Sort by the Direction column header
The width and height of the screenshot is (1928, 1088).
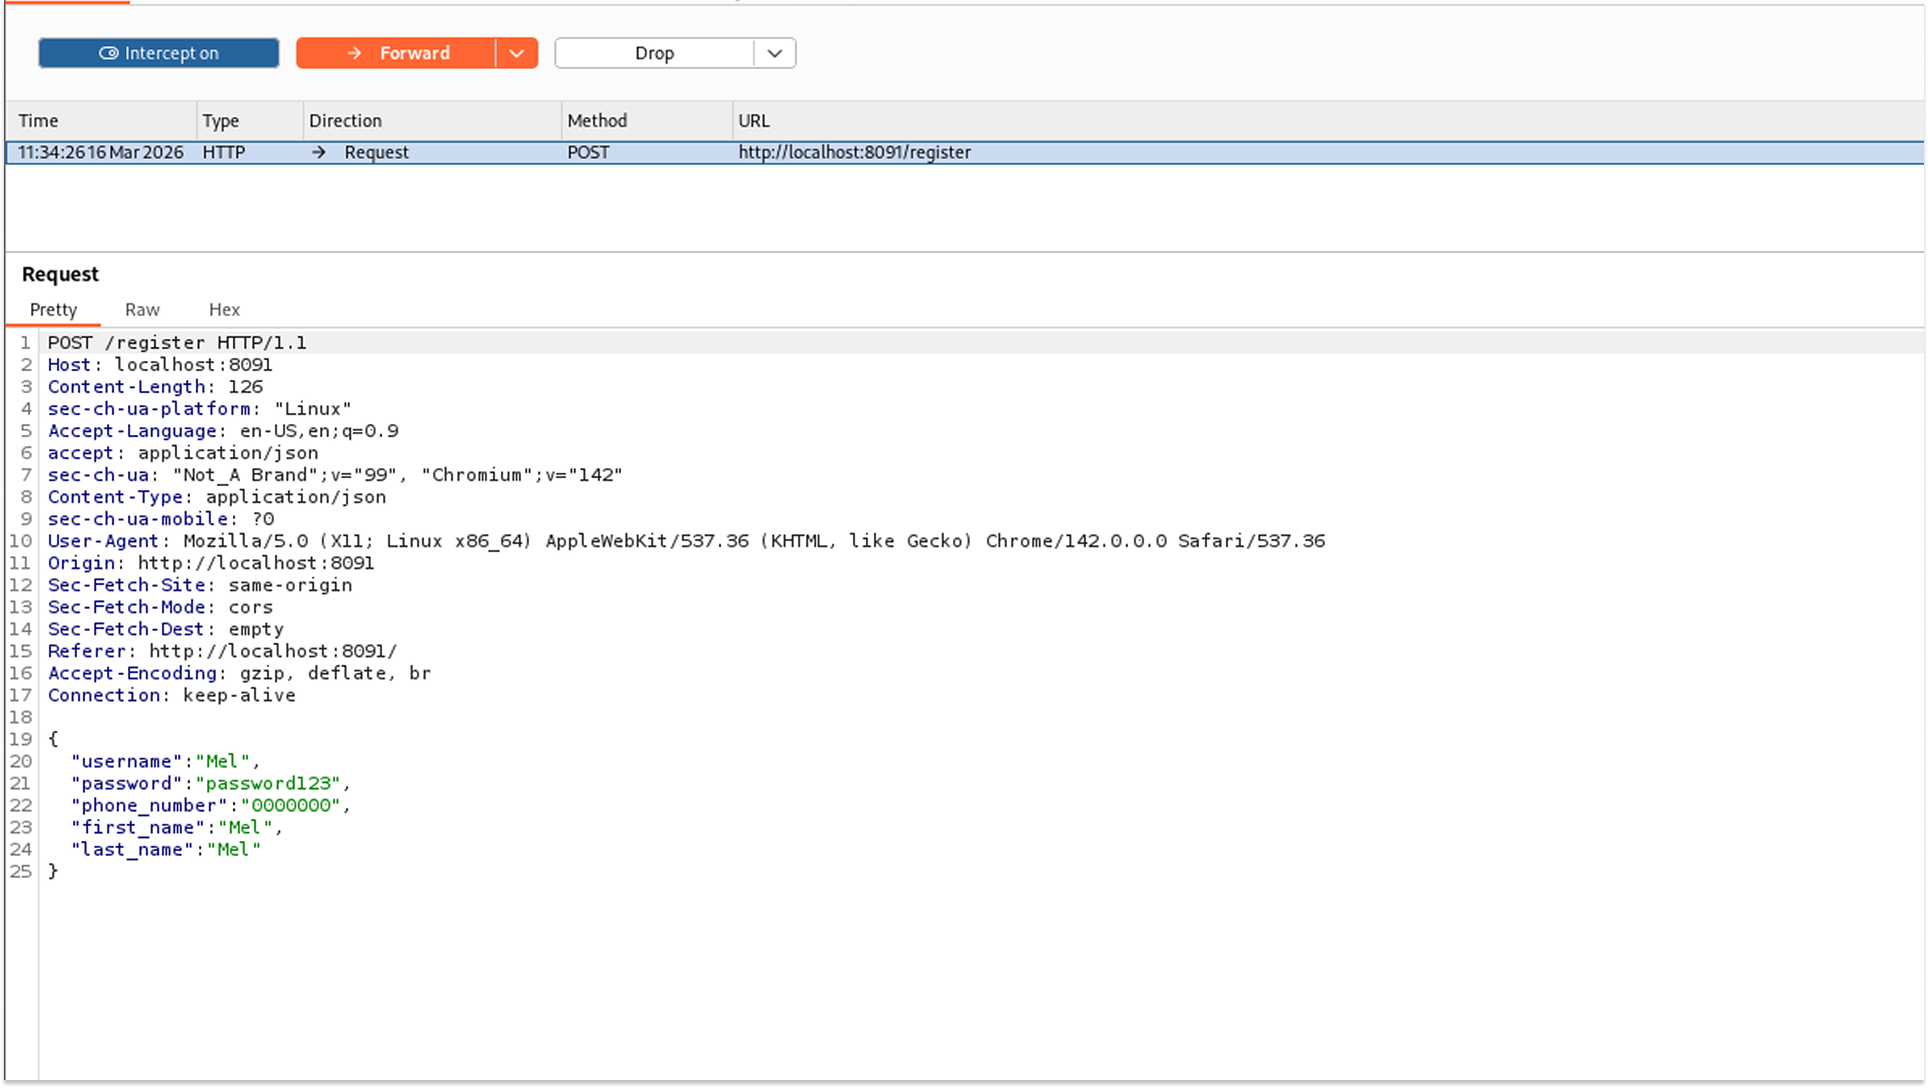point(345,121)
